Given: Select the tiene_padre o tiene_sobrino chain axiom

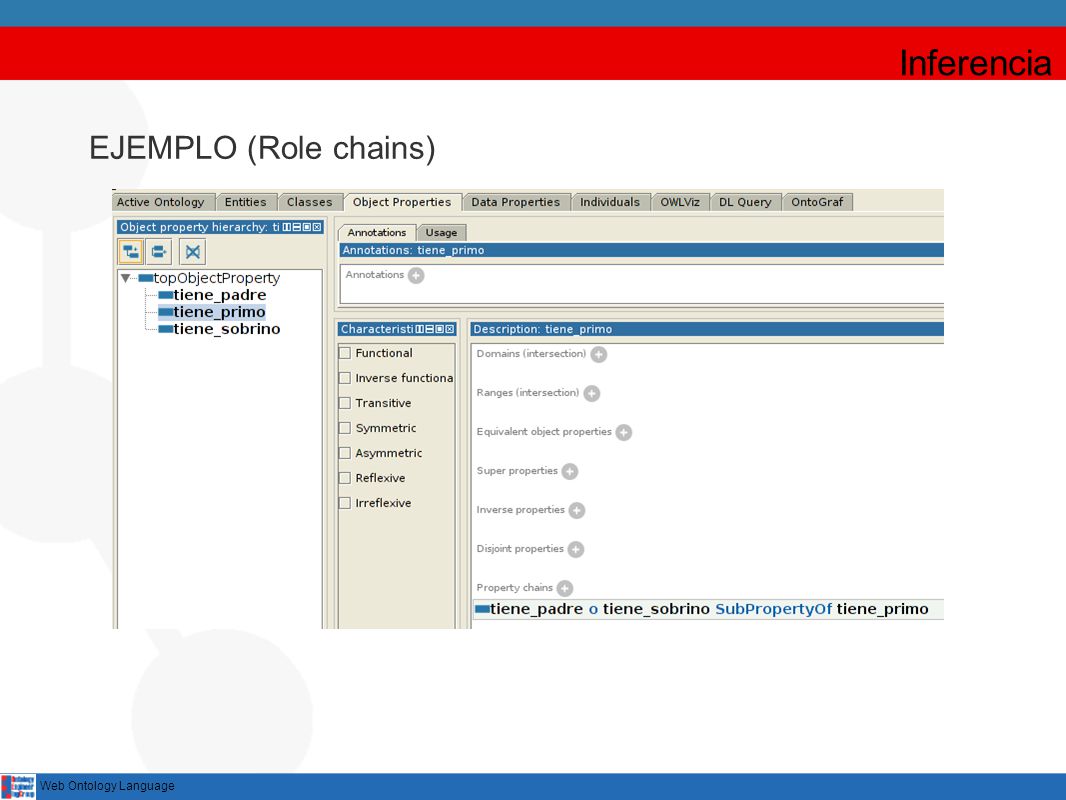Looking at the screenshot, I should [707, 609].
